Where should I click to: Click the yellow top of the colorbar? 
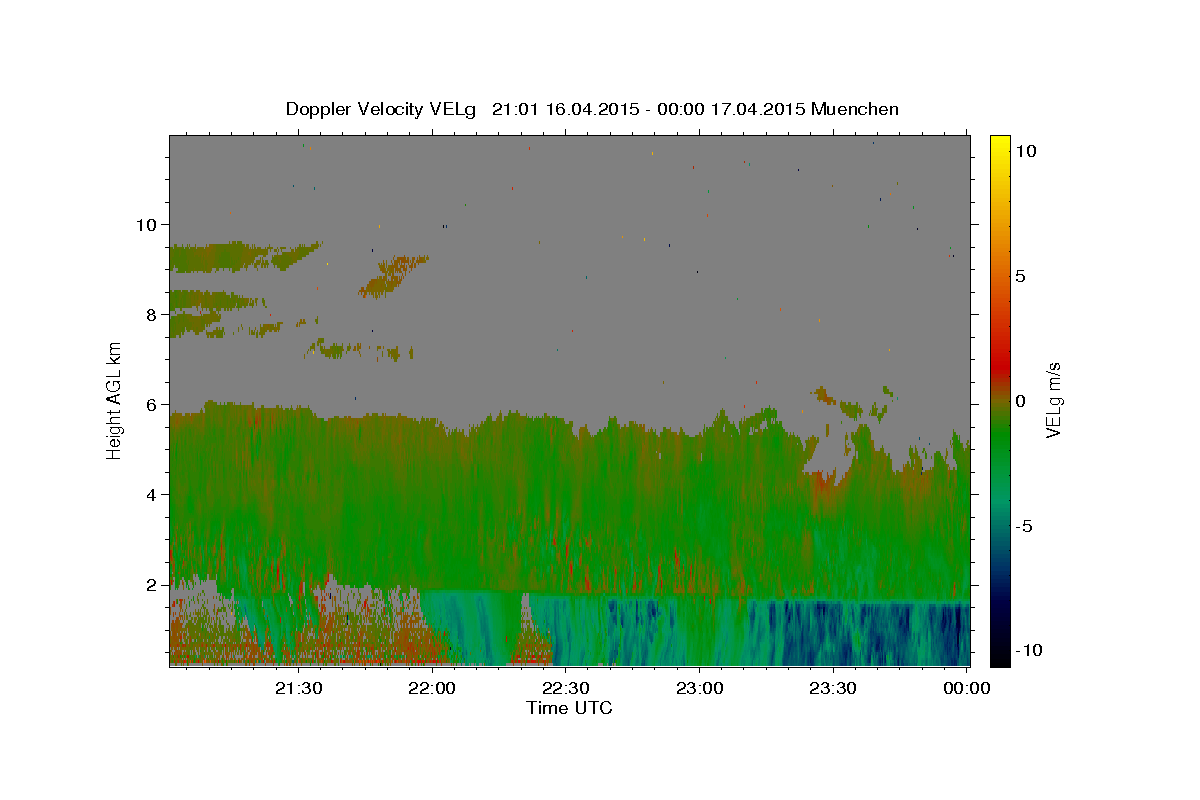[999, 145]
